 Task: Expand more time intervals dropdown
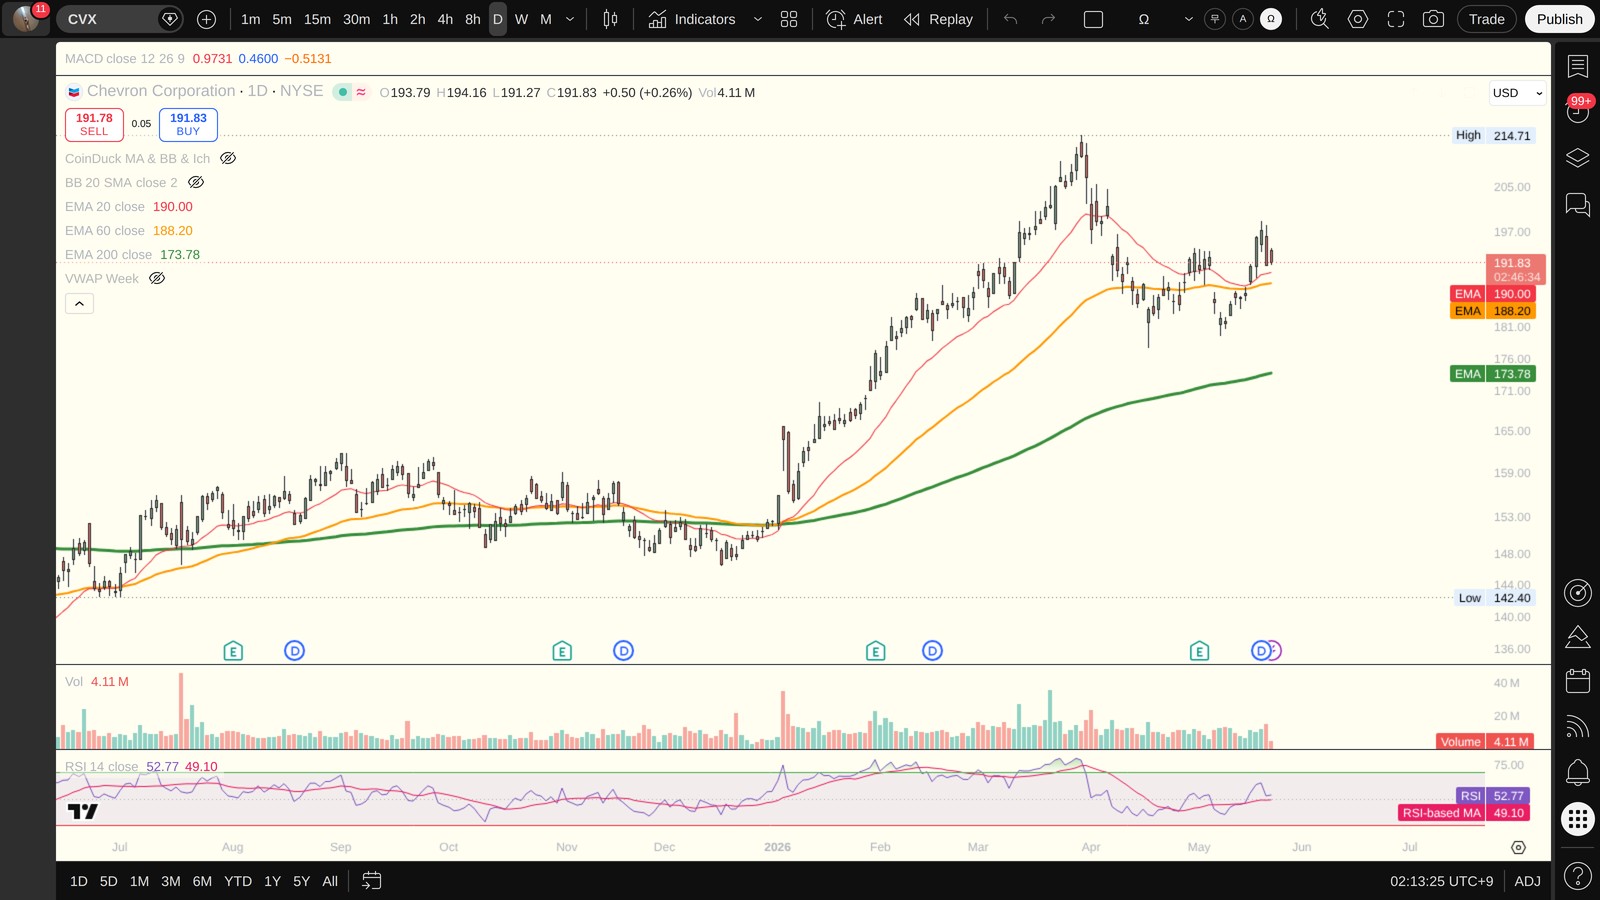click(x=570, y=19)
